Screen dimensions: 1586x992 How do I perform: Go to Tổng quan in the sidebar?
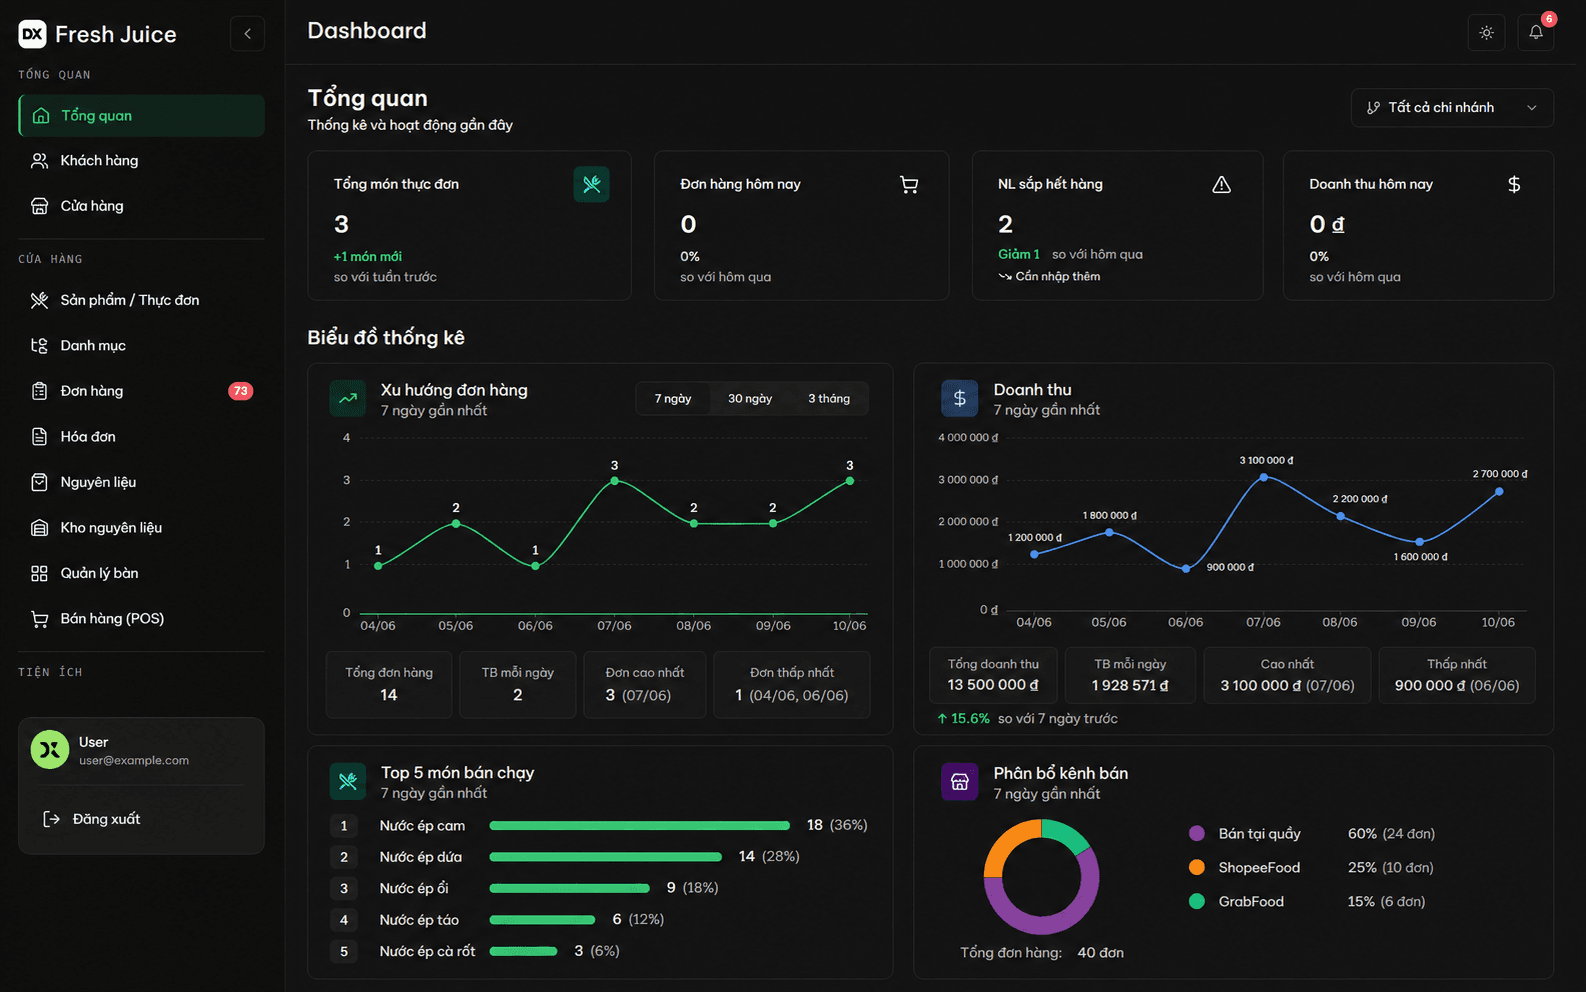click(141, 116)
